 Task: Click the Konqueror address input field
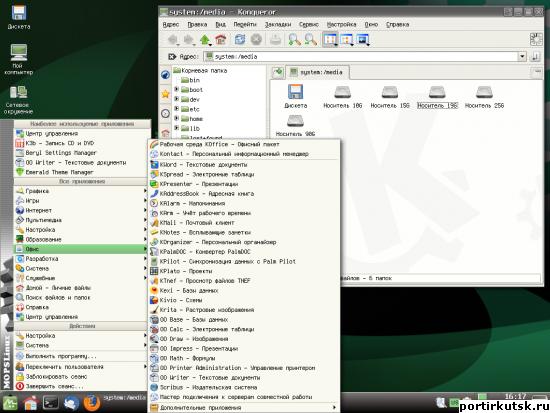[361, 56]
